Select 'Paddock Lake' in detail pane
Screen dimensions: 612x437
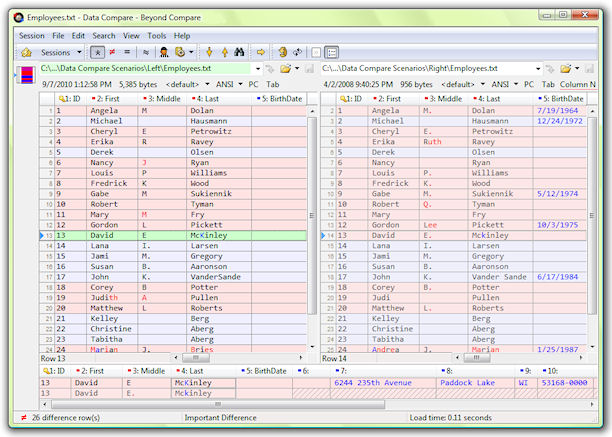pos(475,383)
